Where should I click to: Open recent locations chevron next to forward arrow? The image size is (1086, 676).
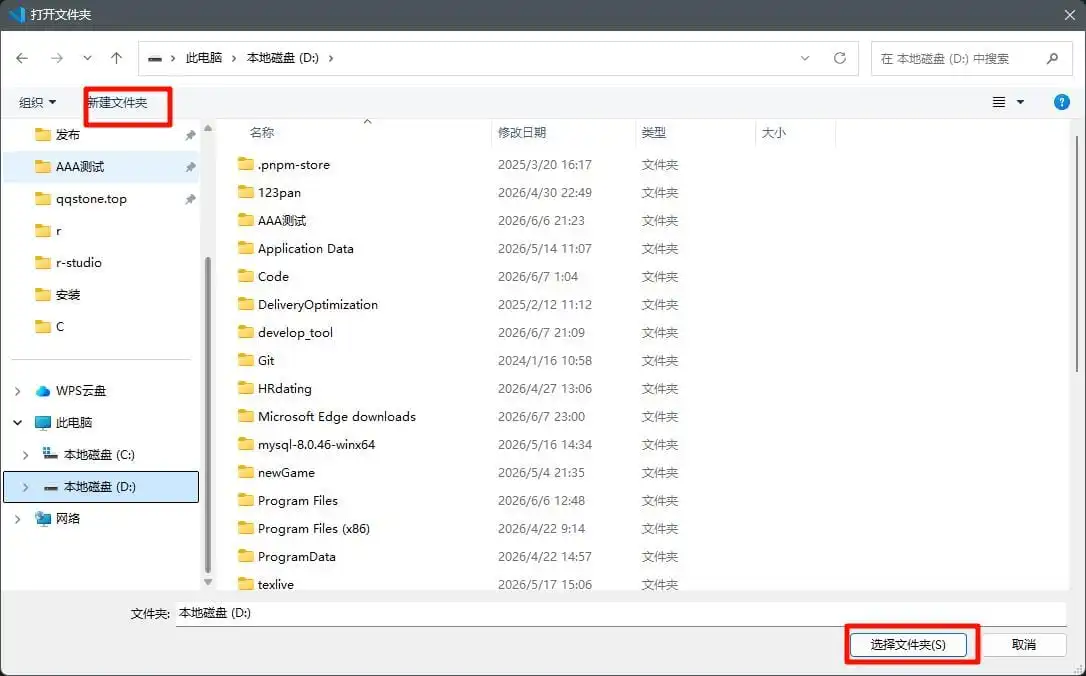coord(87,58)
